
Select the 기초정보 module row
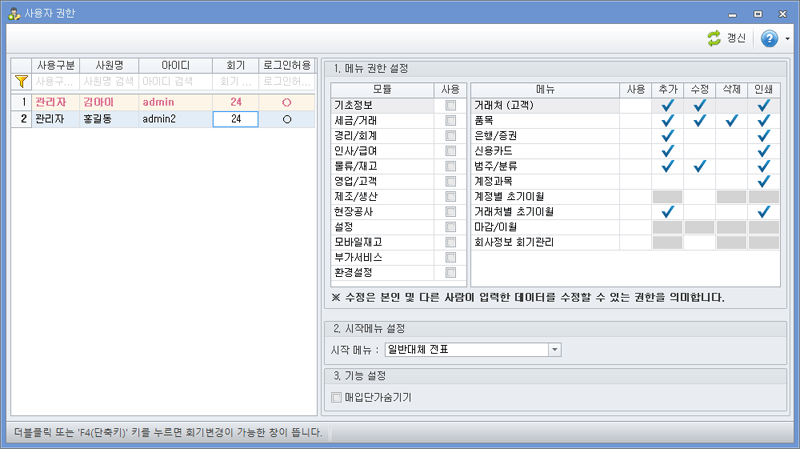pyautogui.click(x=398, y=105)
